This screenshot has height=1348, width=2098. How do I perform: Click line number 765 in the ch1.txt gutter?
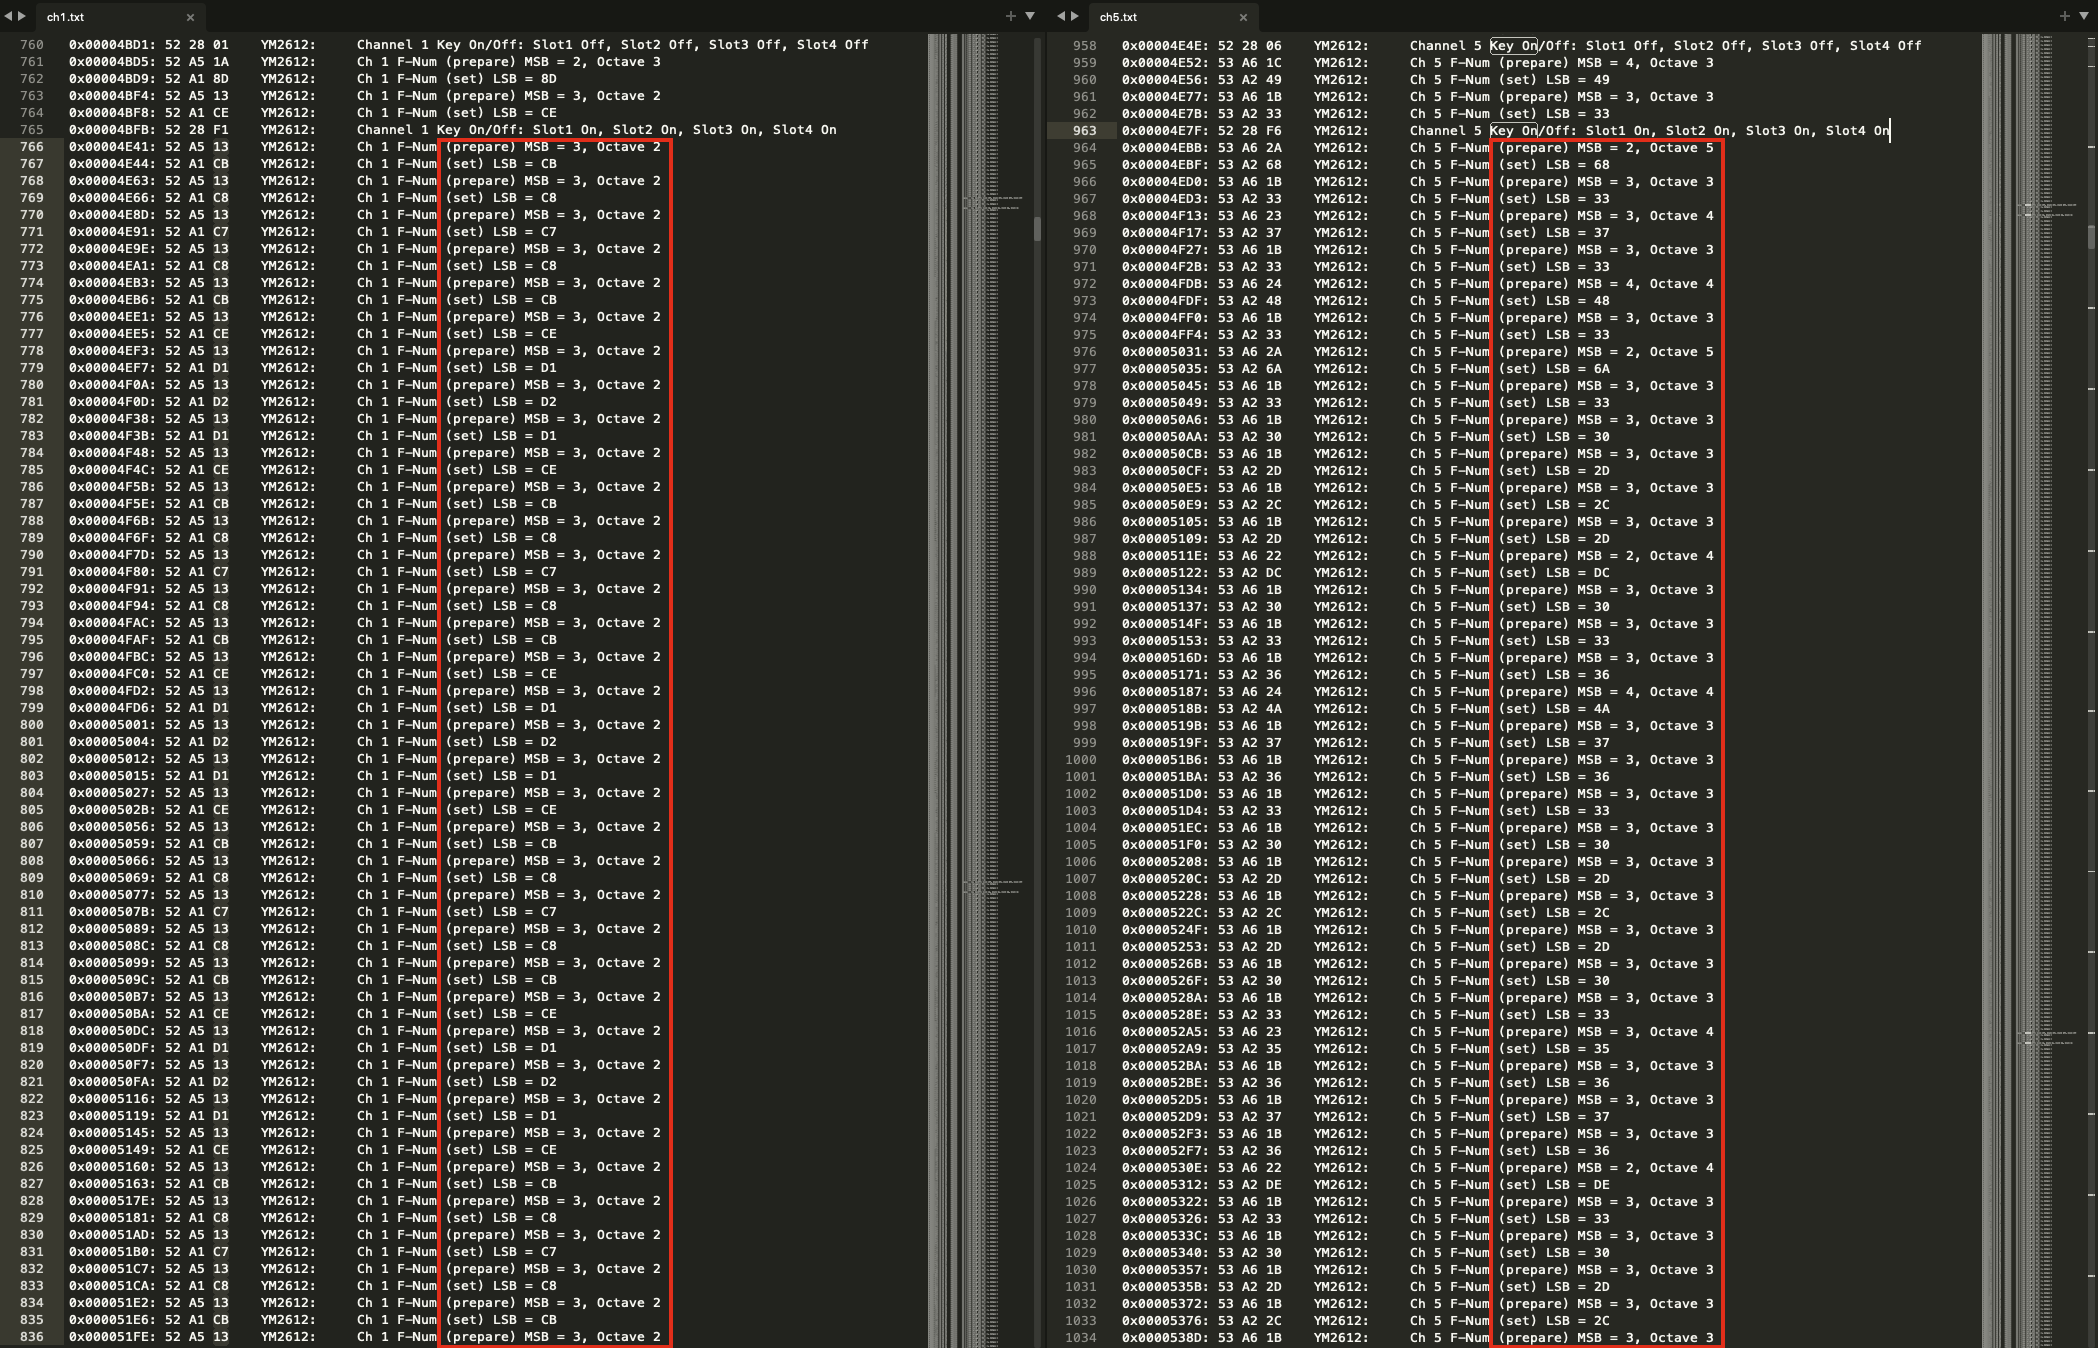[32, 130]
